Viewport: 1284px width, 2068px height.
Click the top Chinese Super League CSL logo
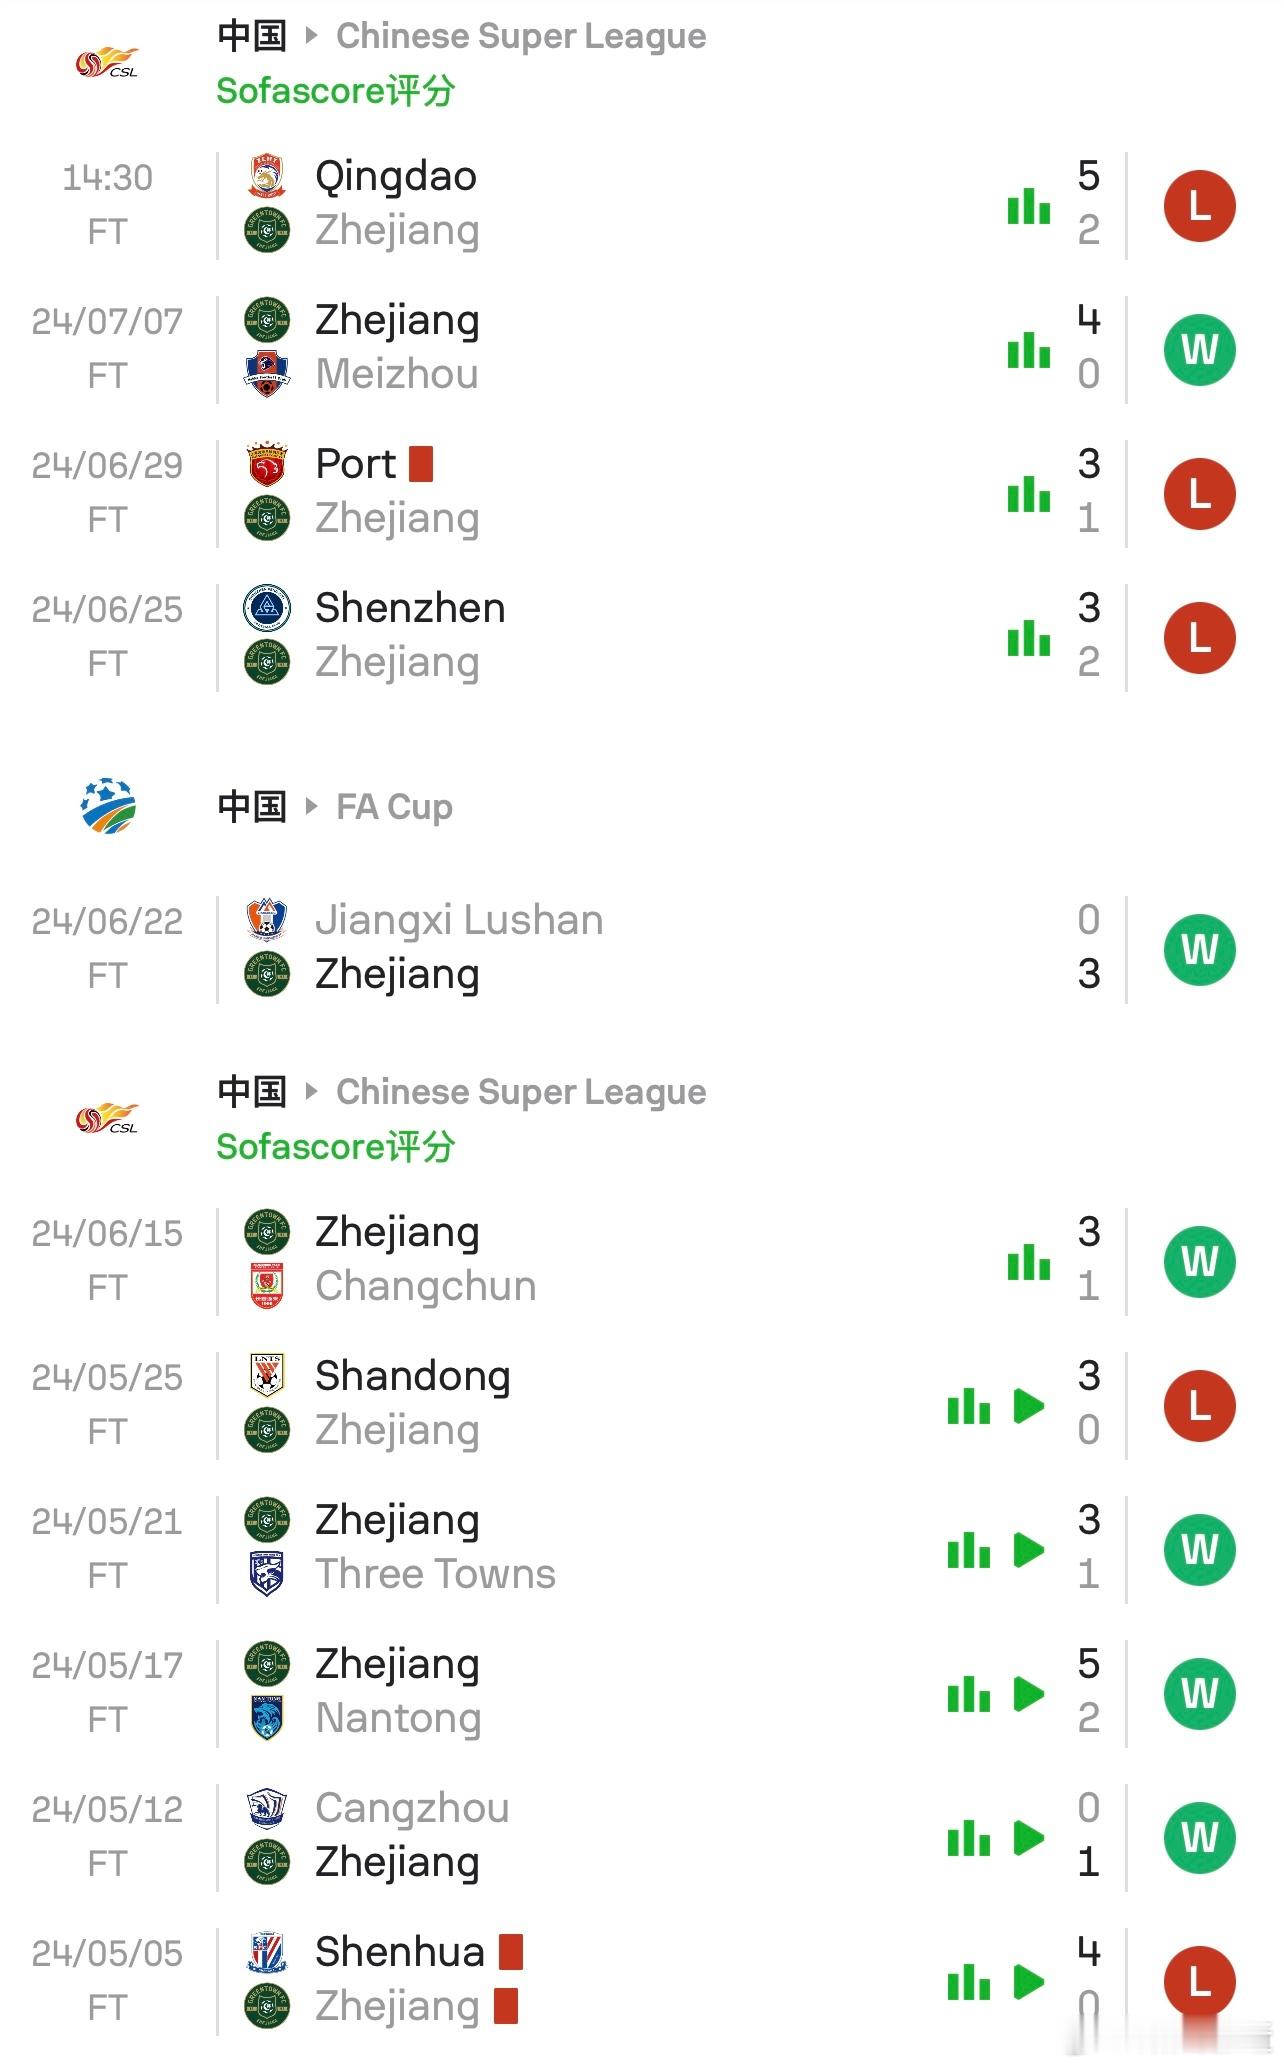(x=107, y=63)
